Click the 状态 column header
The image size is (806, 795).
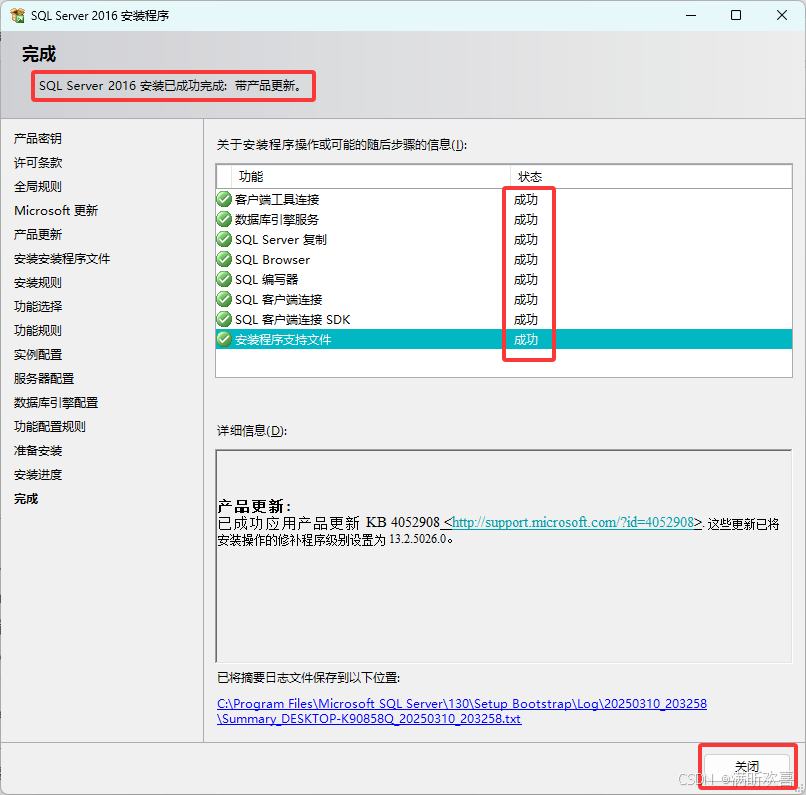click(x=650, y=177)
